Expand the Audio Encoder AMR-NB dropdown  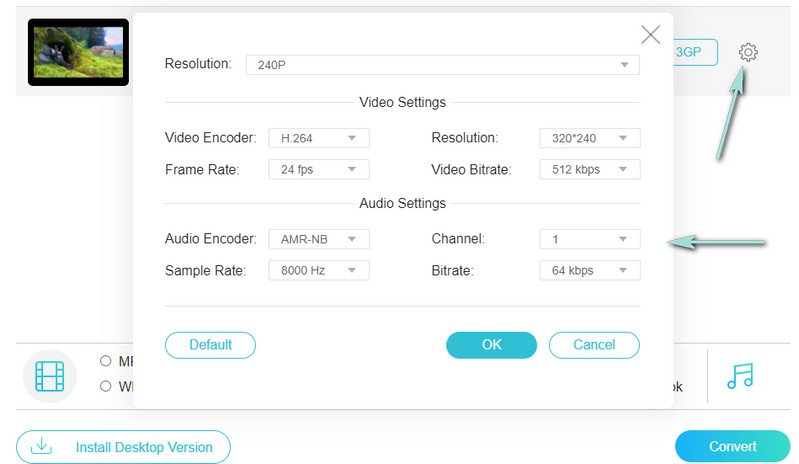[319, 239]
